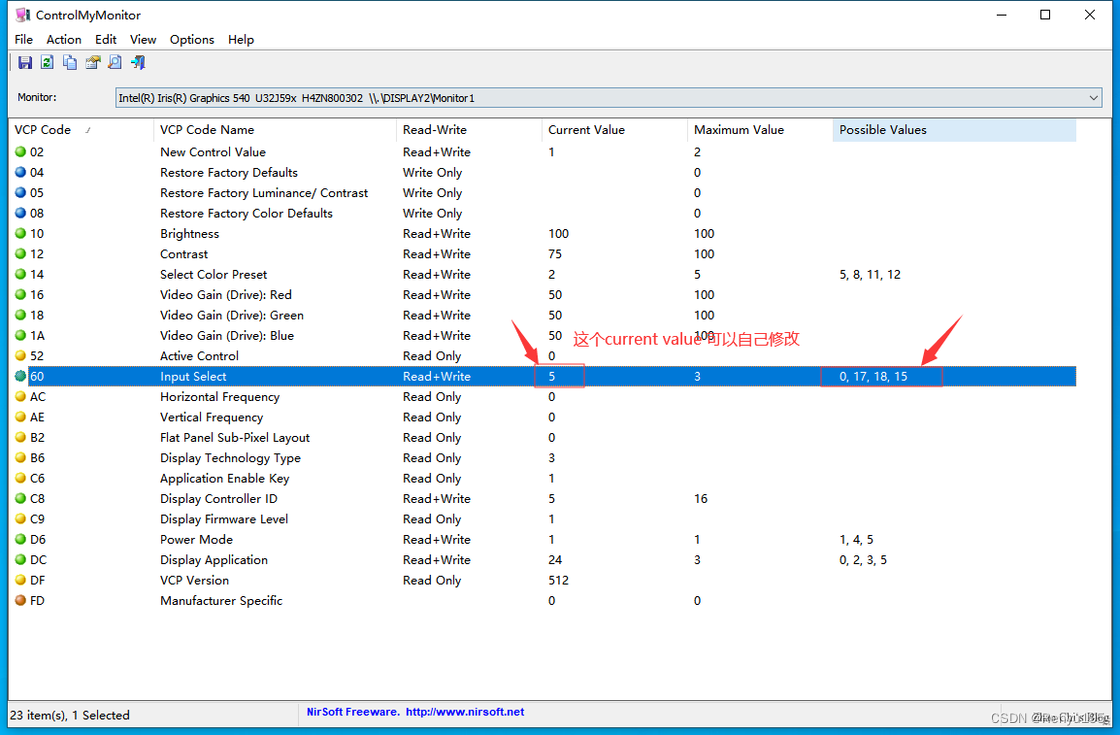
Task: Open the nirsoft.net link in status bar
Action: pos(465,711)
